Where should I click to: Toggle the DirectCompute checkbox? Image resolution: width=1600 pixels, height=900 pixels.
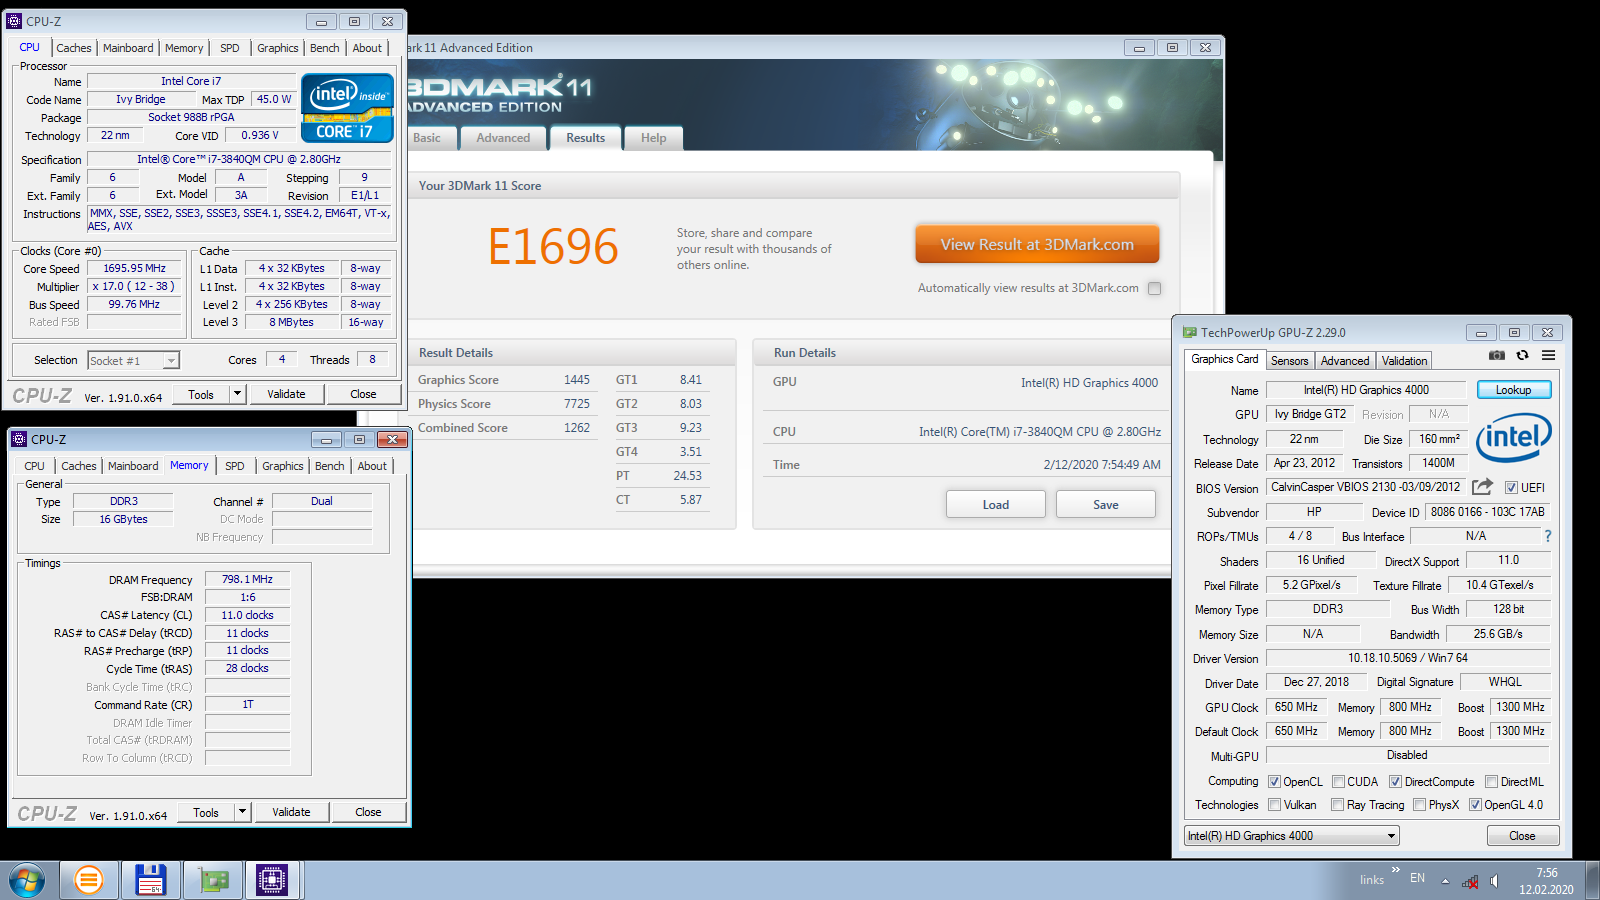click(1395, 782)
